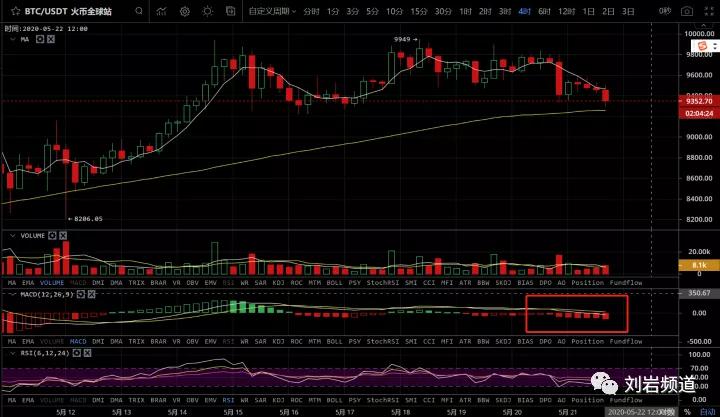Screen dimensions: 720x417
Task: Add BTC/USDT to favorites with the star icon
Action: click(15, 11)
